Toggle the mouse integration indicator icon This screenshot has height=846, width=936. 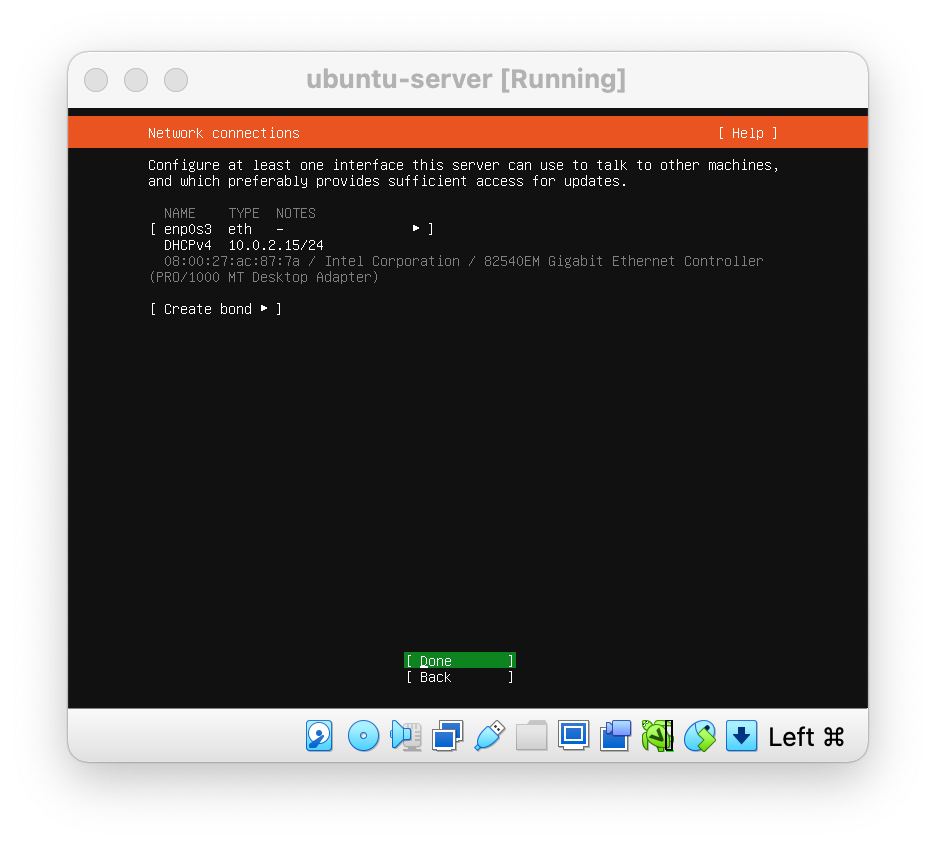699,736
